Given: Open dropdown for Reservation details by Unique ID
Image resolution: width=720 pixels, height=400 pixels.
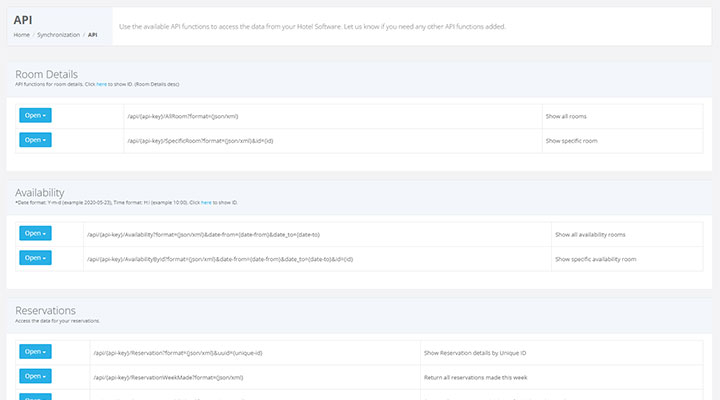Looking at the screenshot, I should pyautogui.click(x=35, y=351).
